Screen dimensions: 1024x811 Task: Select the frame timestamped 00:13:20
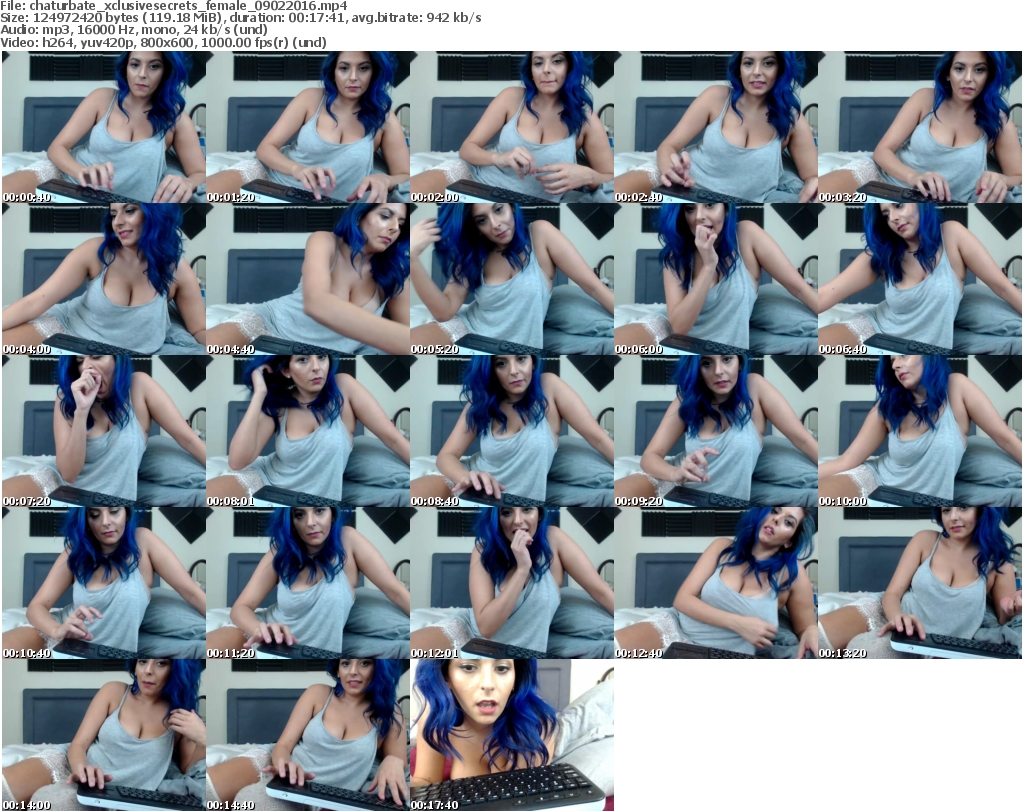(920, 583)
